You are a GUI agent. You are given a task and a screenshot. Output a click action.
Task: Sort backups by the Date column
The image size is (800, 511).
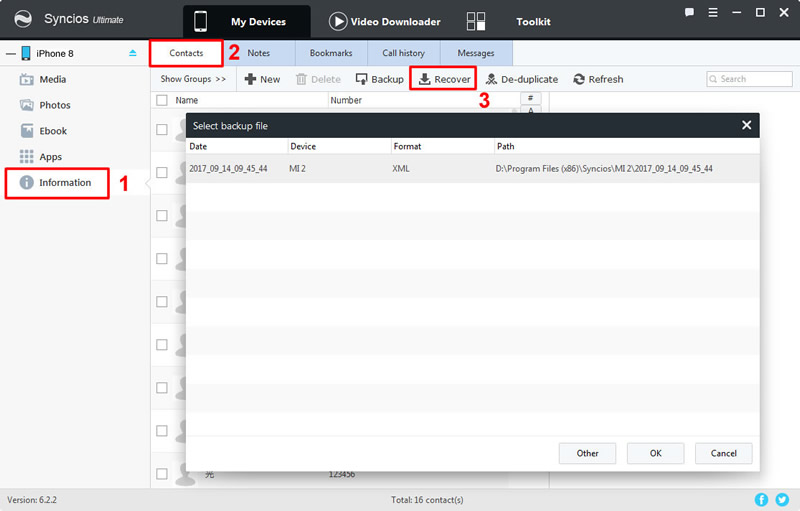tap(198, 146)
